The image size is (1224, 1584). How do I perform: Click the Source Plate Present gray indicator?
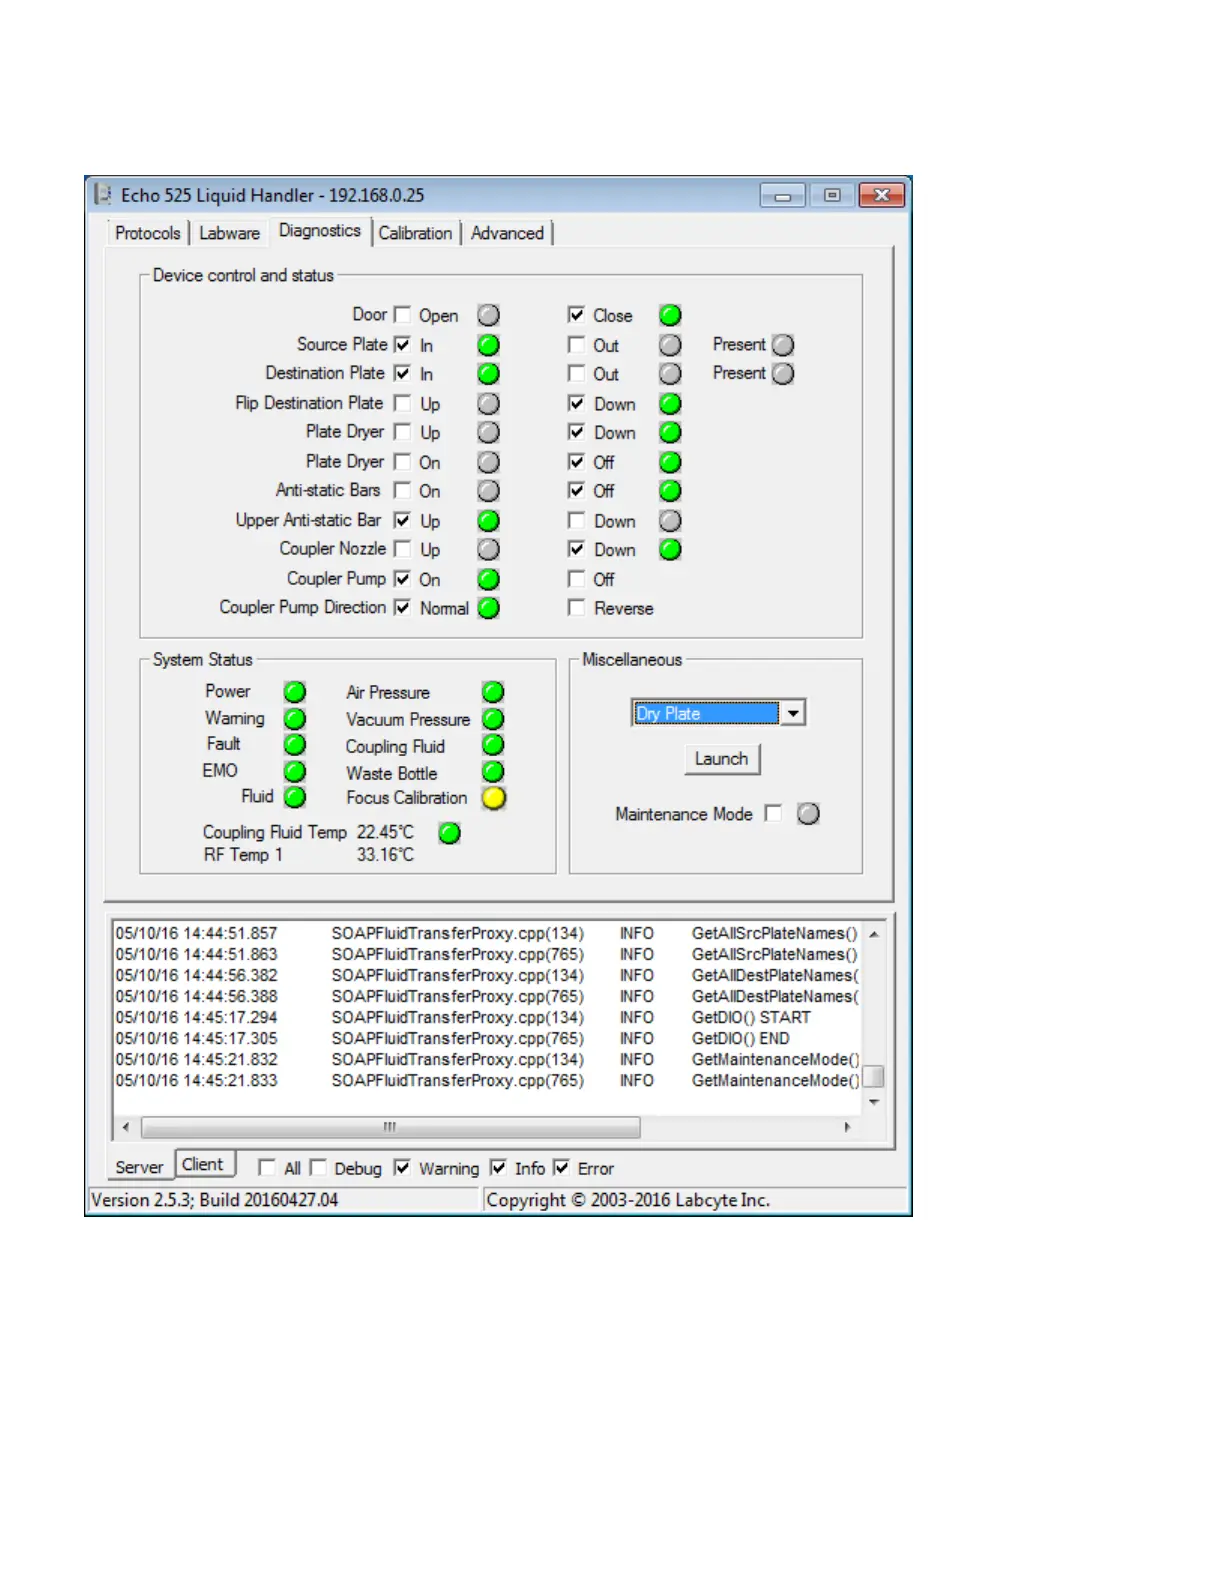(783, 345)
